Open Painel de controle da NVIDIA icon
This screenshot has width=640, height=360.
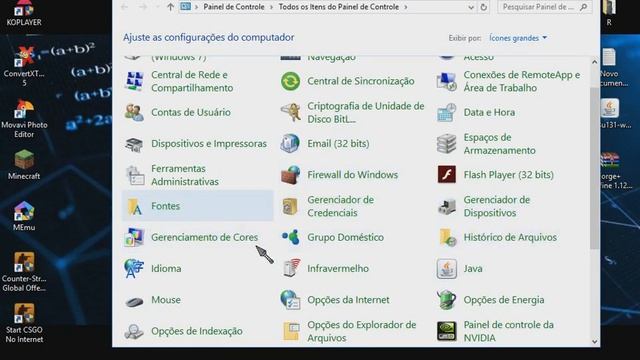(447, 331)
